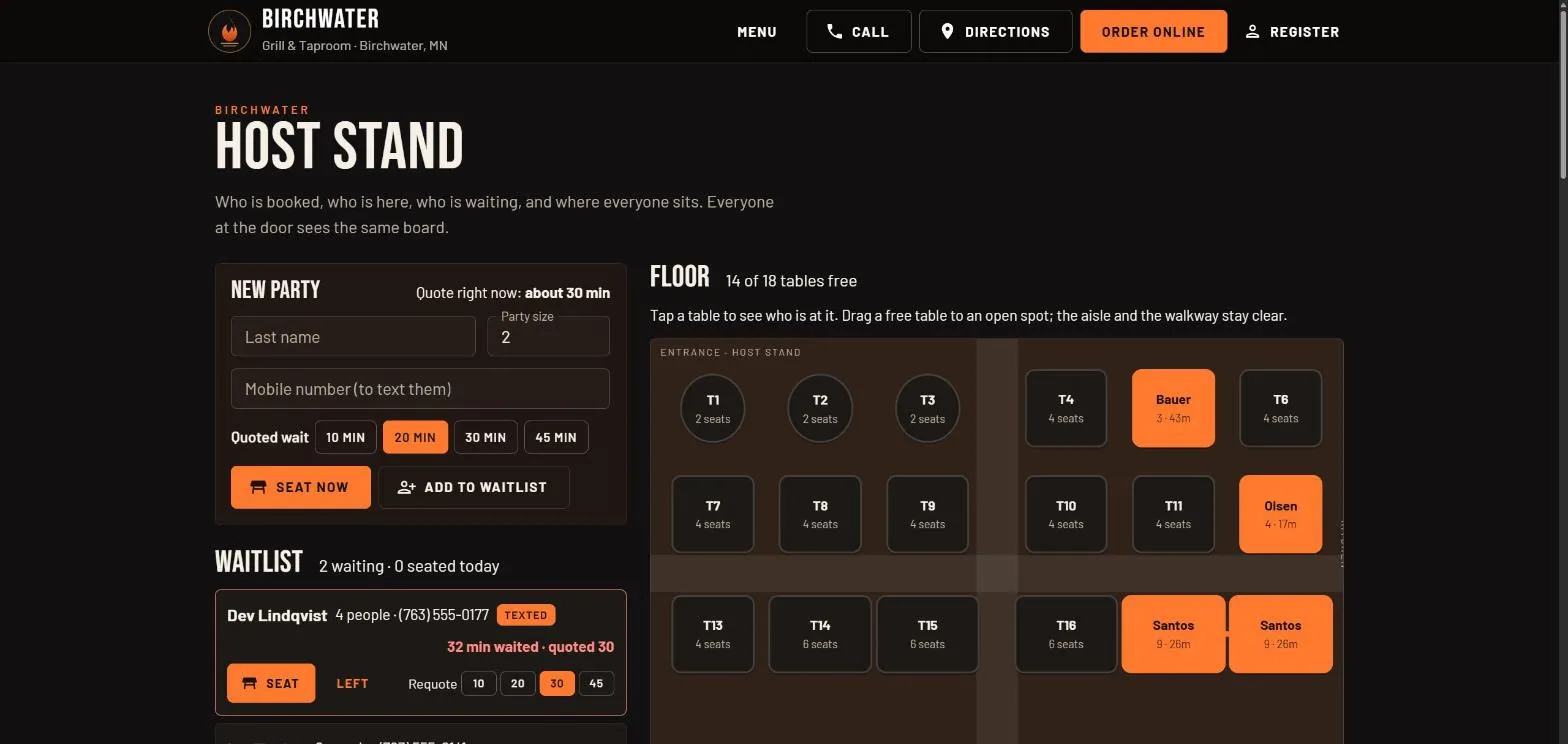Viewport: 1568px width, 744px height.
Task: Seat the new party now
Action: coord(301,487)
